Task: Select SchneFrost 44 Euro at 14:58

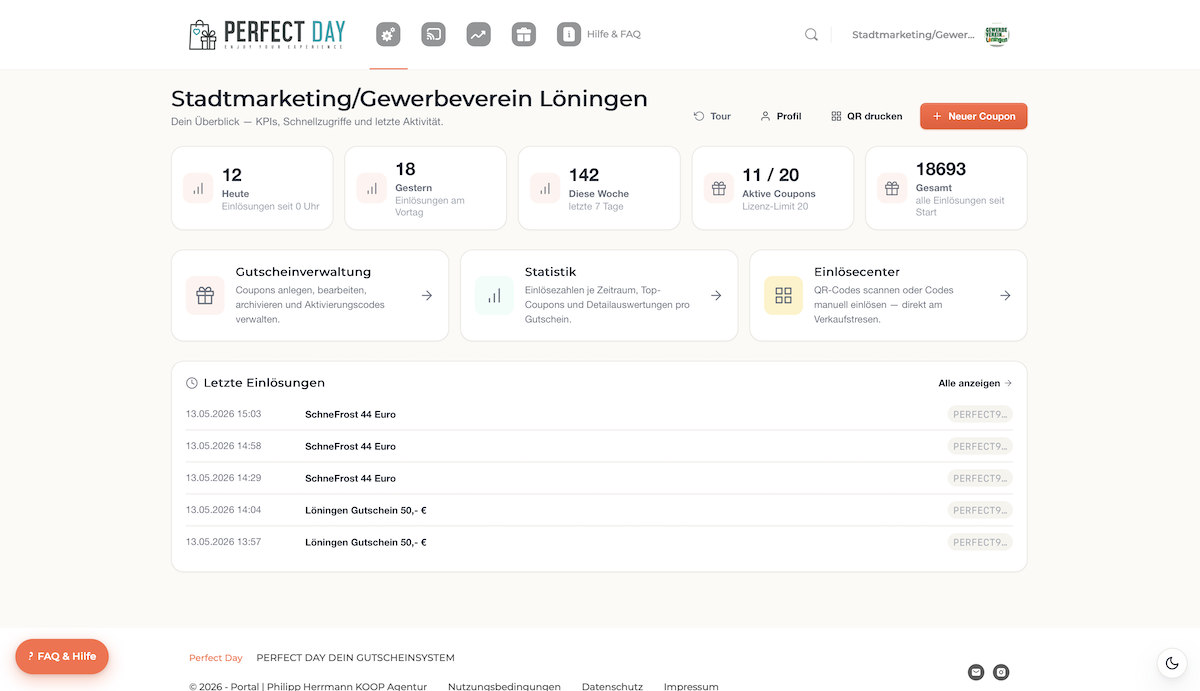Action: (350, 446)
